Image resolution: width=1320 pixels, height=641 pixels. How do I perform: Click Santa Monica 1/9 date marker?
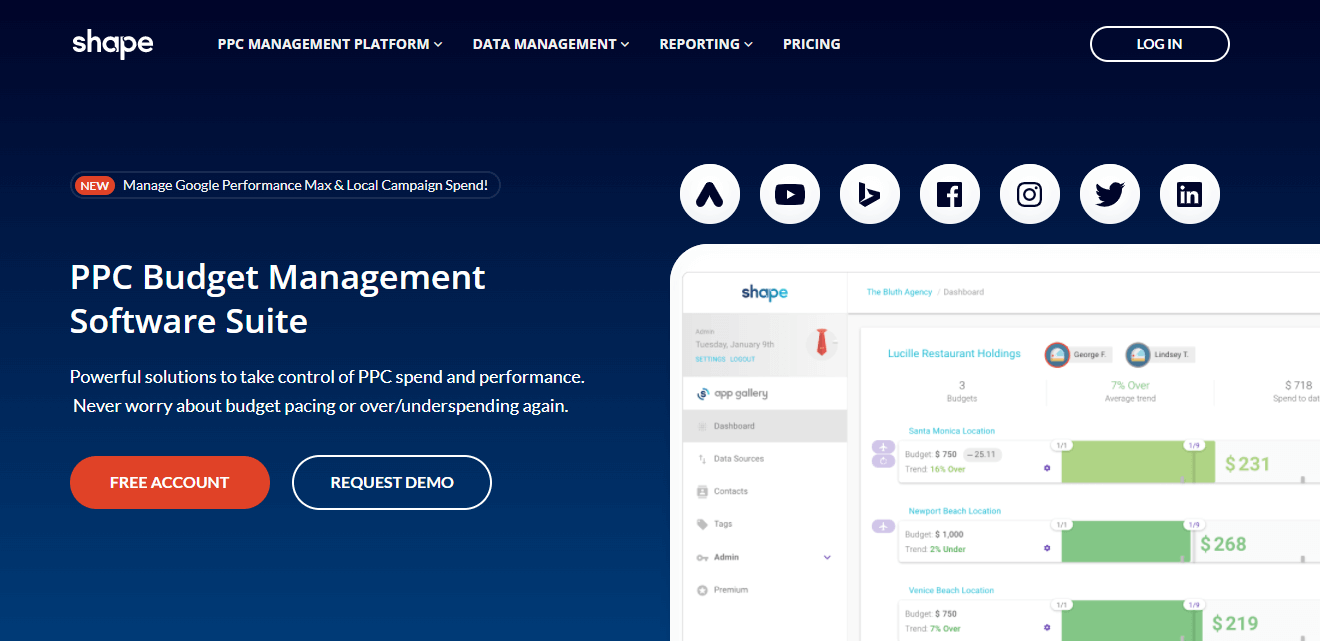[x=1193, y=444]
